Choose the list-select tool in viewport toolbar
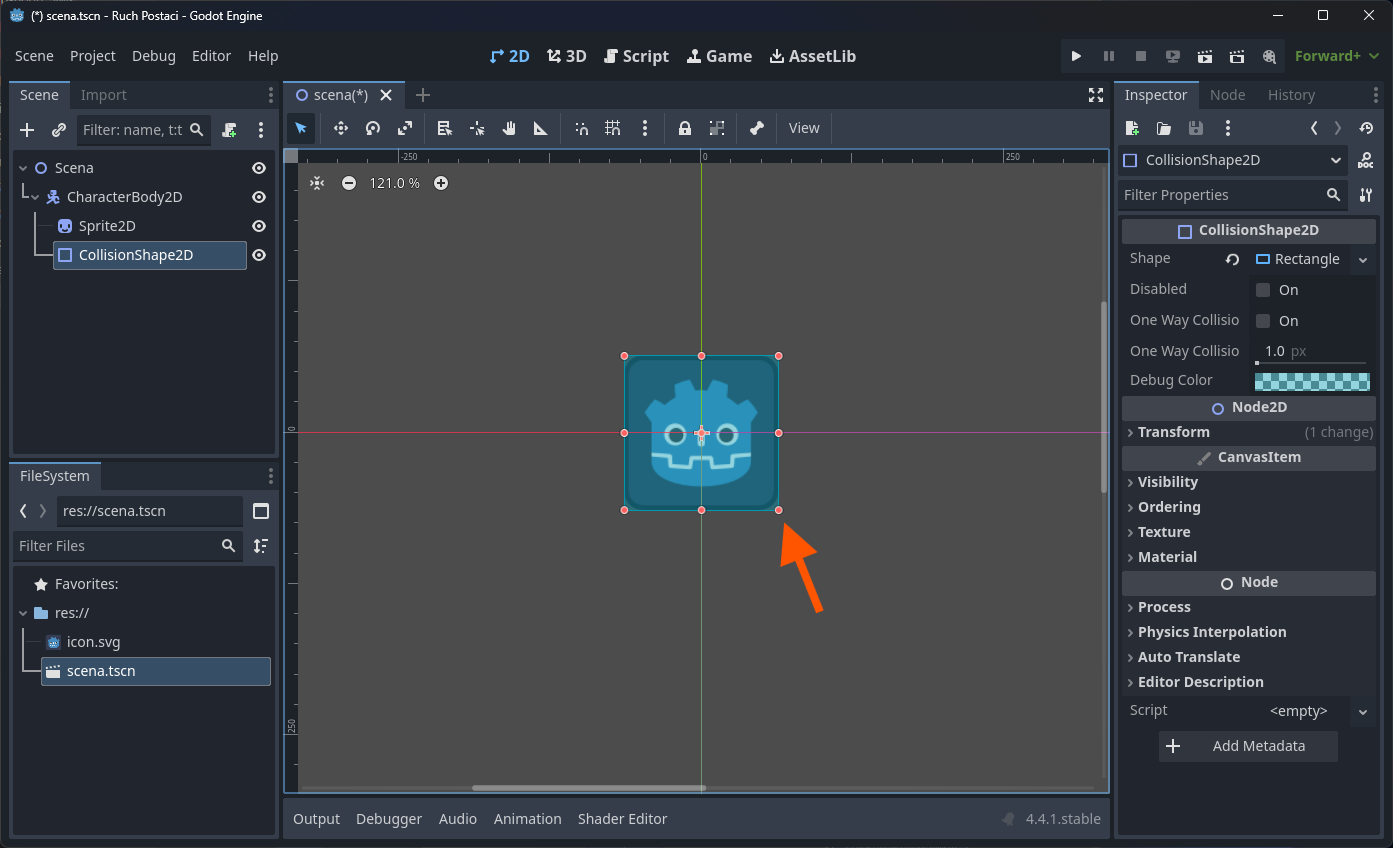1393x848 pixels. [445, 128]
